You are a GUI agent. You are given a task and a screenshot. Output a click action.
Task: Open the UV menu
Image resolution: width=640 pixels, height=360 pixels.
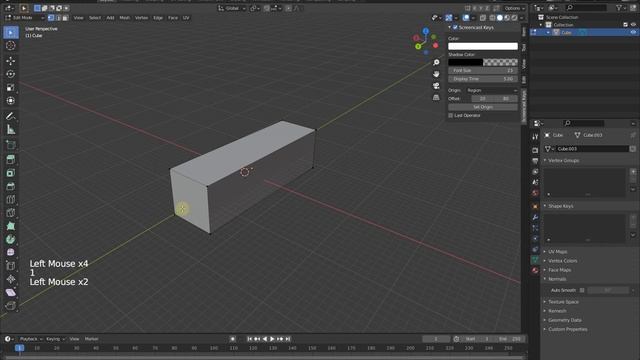(x=186, y=18)
